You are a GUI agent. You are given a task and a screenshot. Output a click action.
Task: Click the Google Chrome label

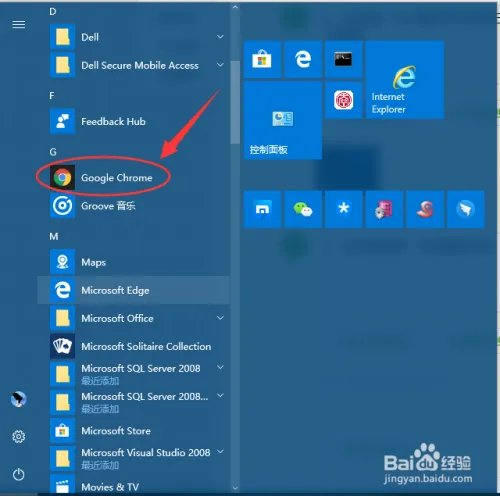click(117, 178)
